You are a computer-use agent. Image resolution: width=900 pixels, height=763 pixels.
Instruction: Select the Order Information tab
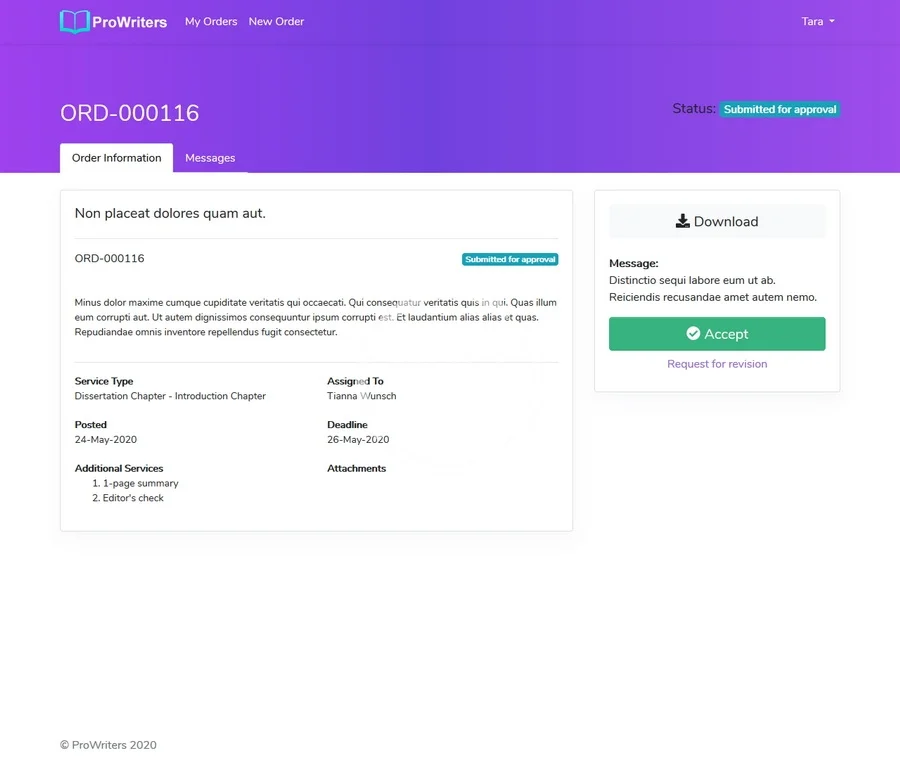[x=116, y=158]
